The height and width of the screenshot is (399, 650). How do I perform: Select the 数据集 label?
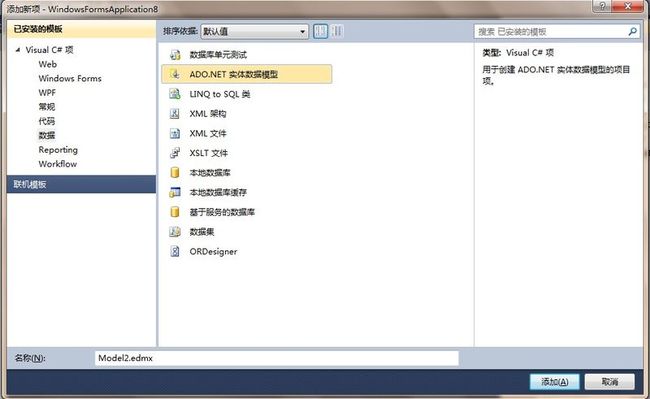(202, 232)
